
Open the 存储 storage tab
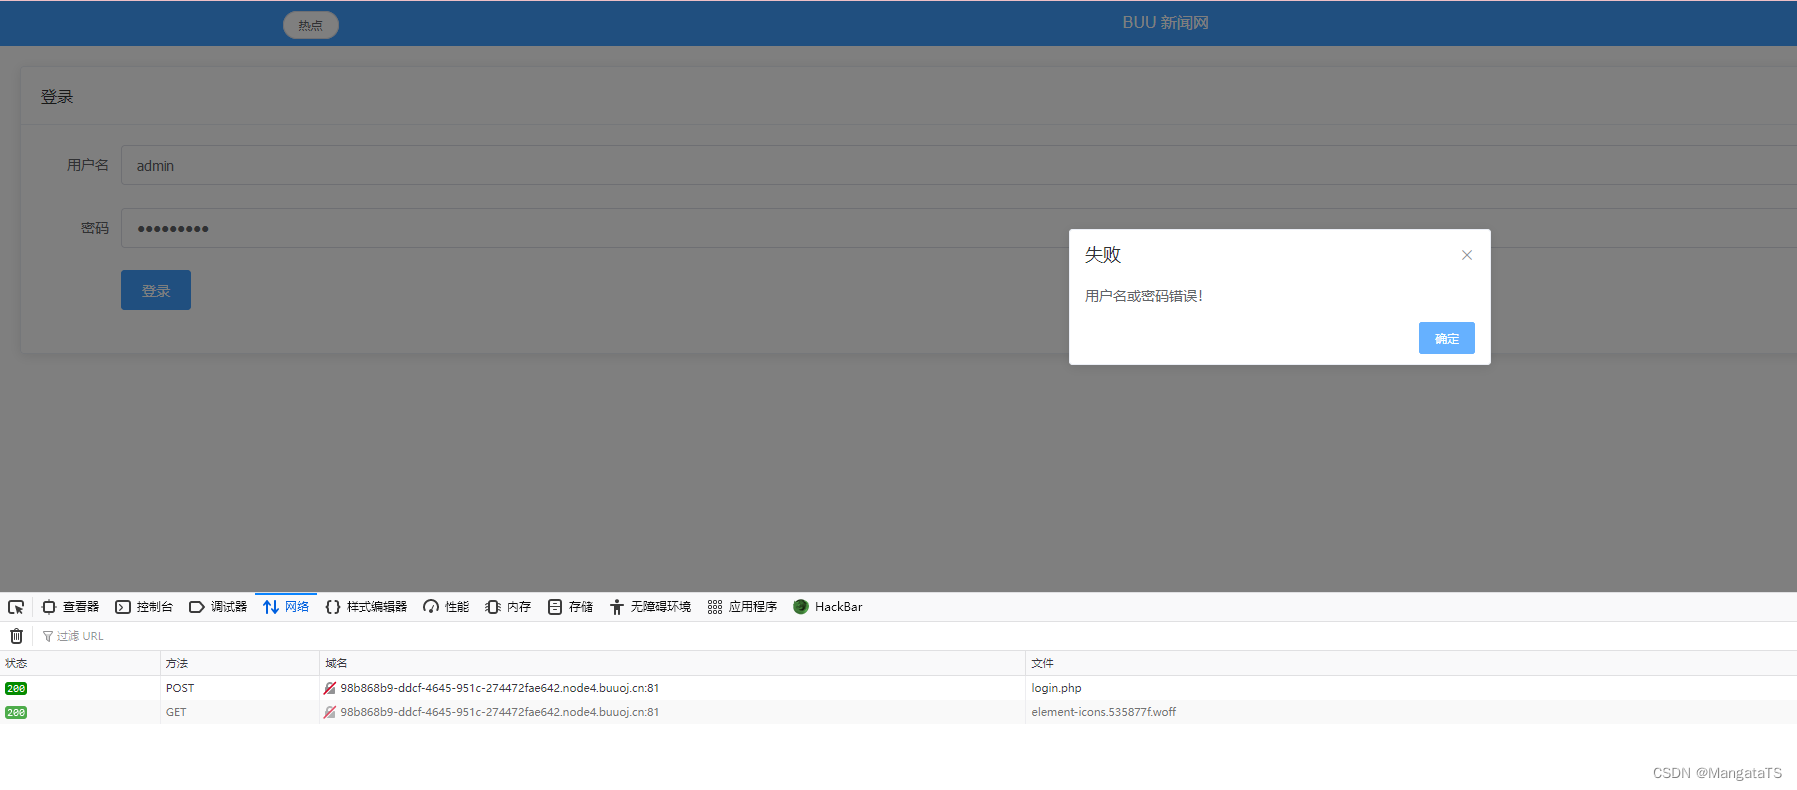pyautogui.click(x=570, y=607)
